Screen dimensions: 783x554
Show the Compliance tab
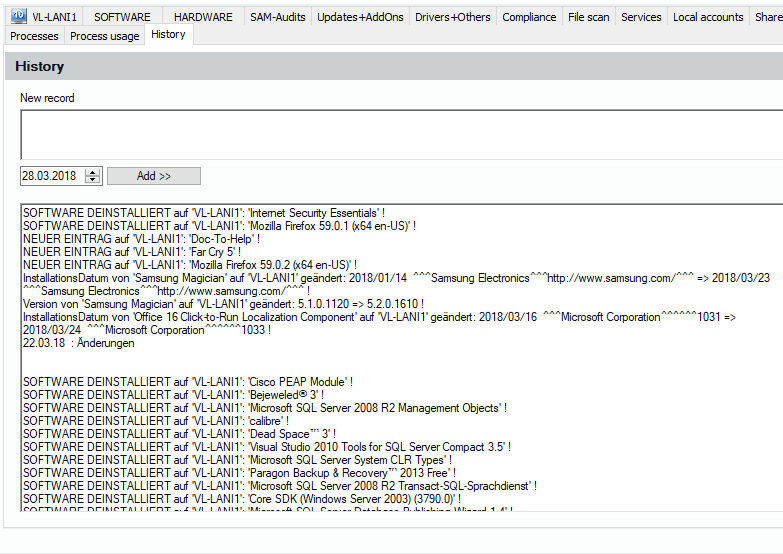(529, 17)
